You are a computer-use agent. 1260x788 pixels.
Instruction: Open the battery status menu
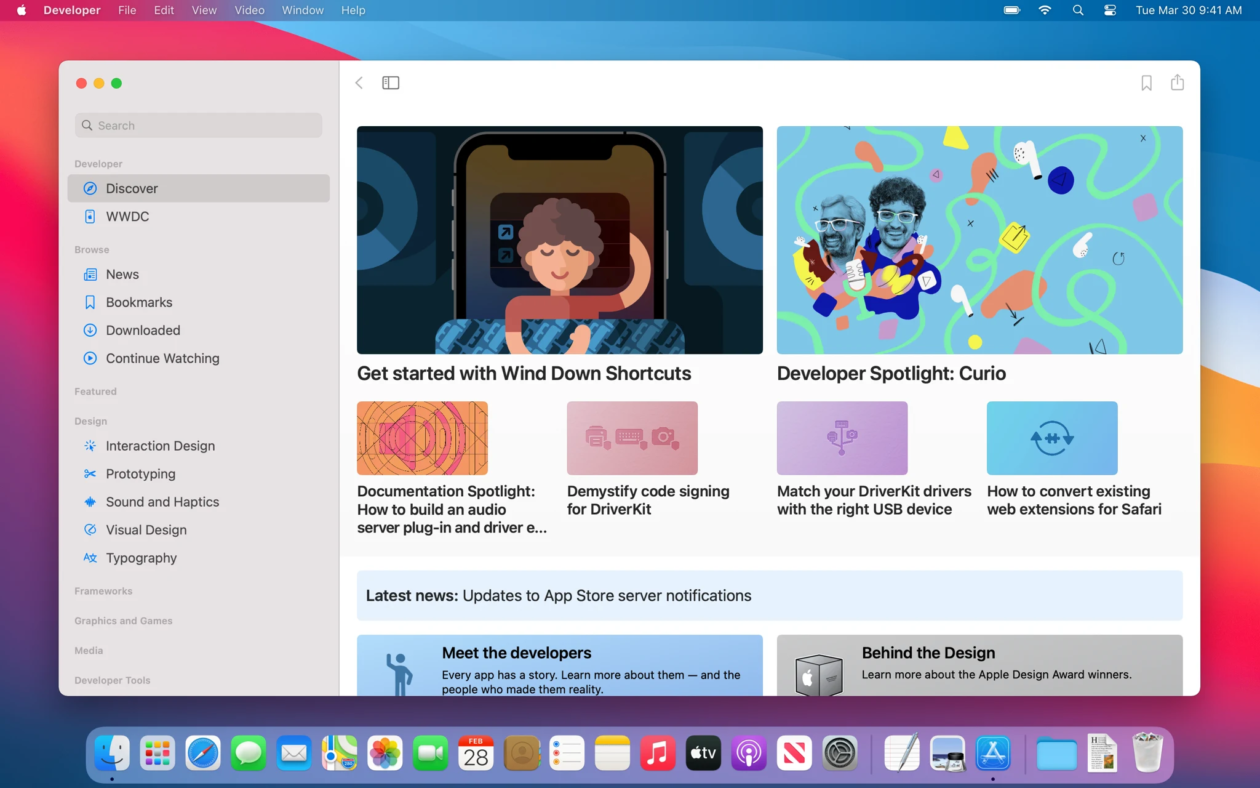tap(1010, 10)
